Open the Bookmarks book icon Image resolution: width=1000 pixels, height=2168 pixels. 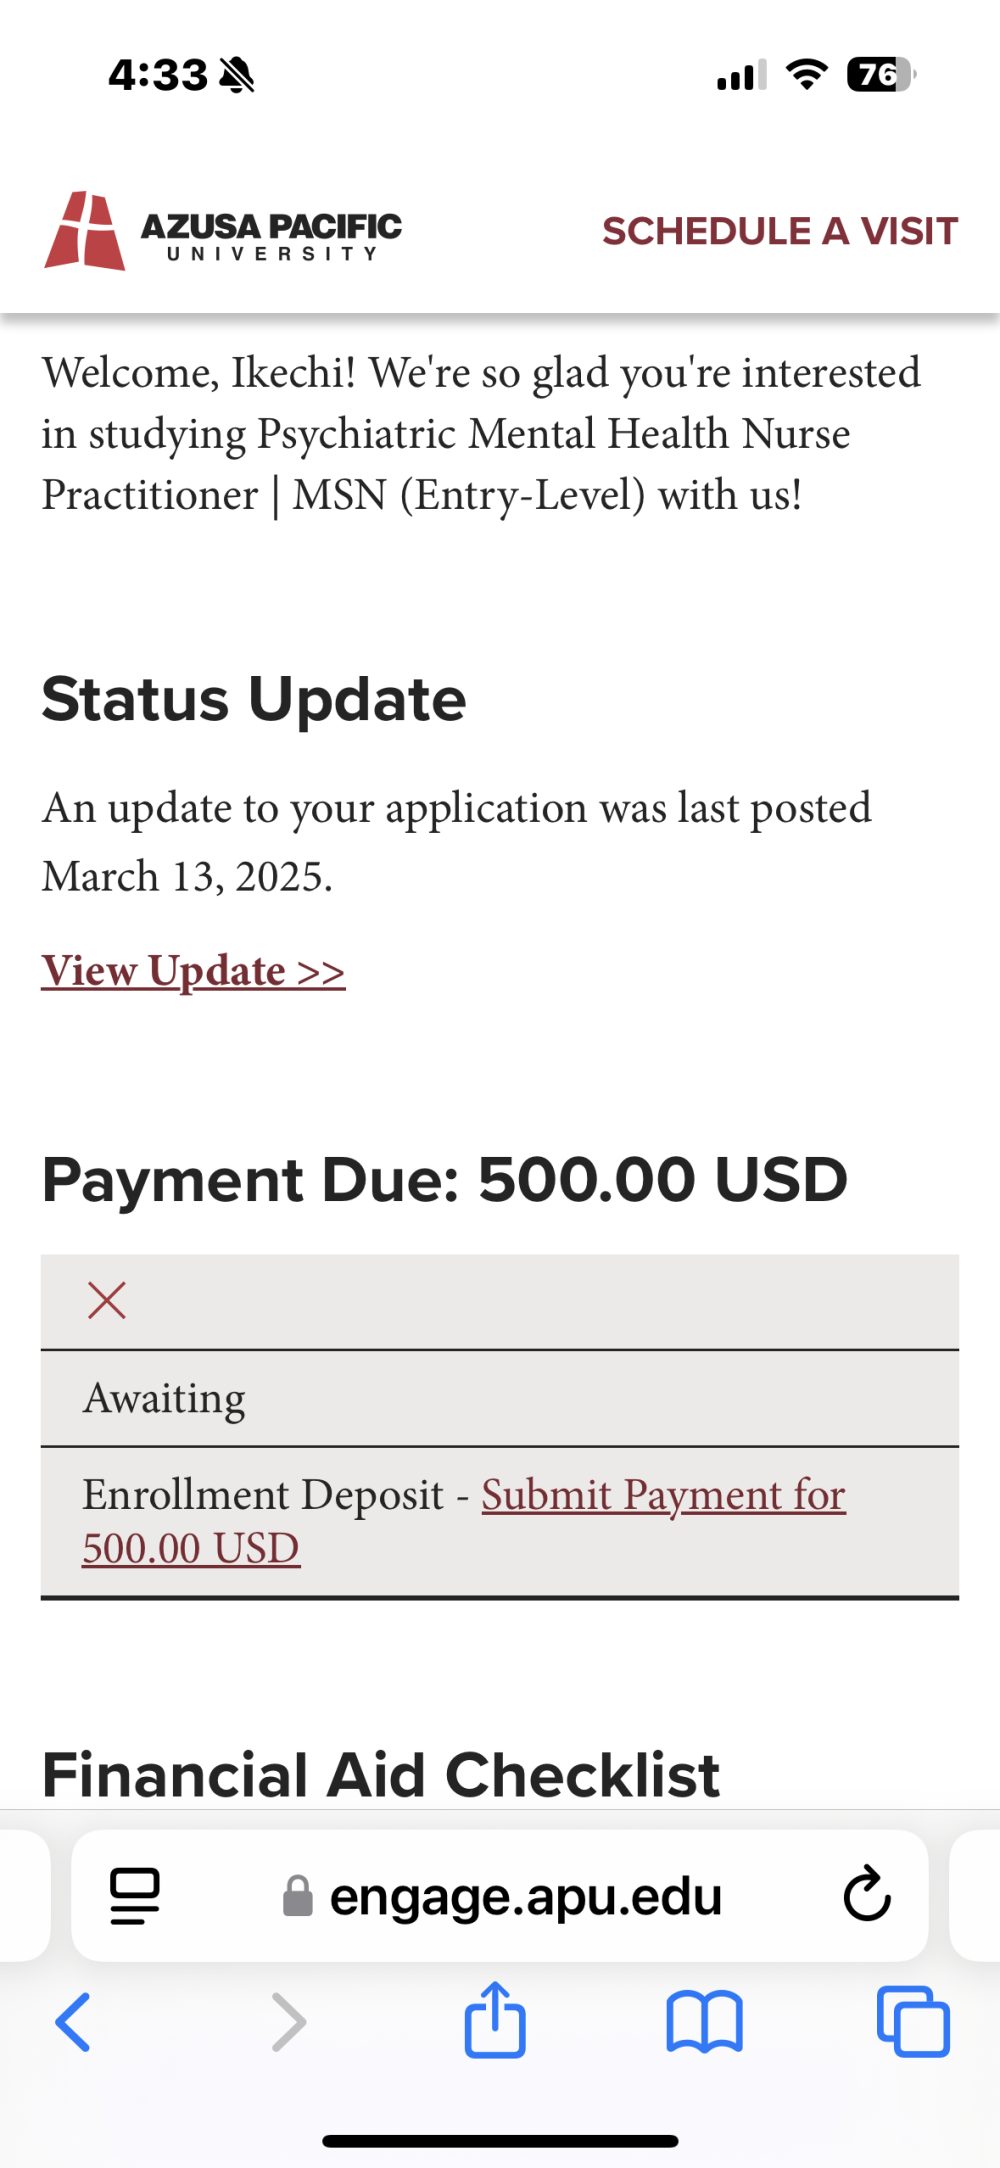click(x=705, y=2022)
